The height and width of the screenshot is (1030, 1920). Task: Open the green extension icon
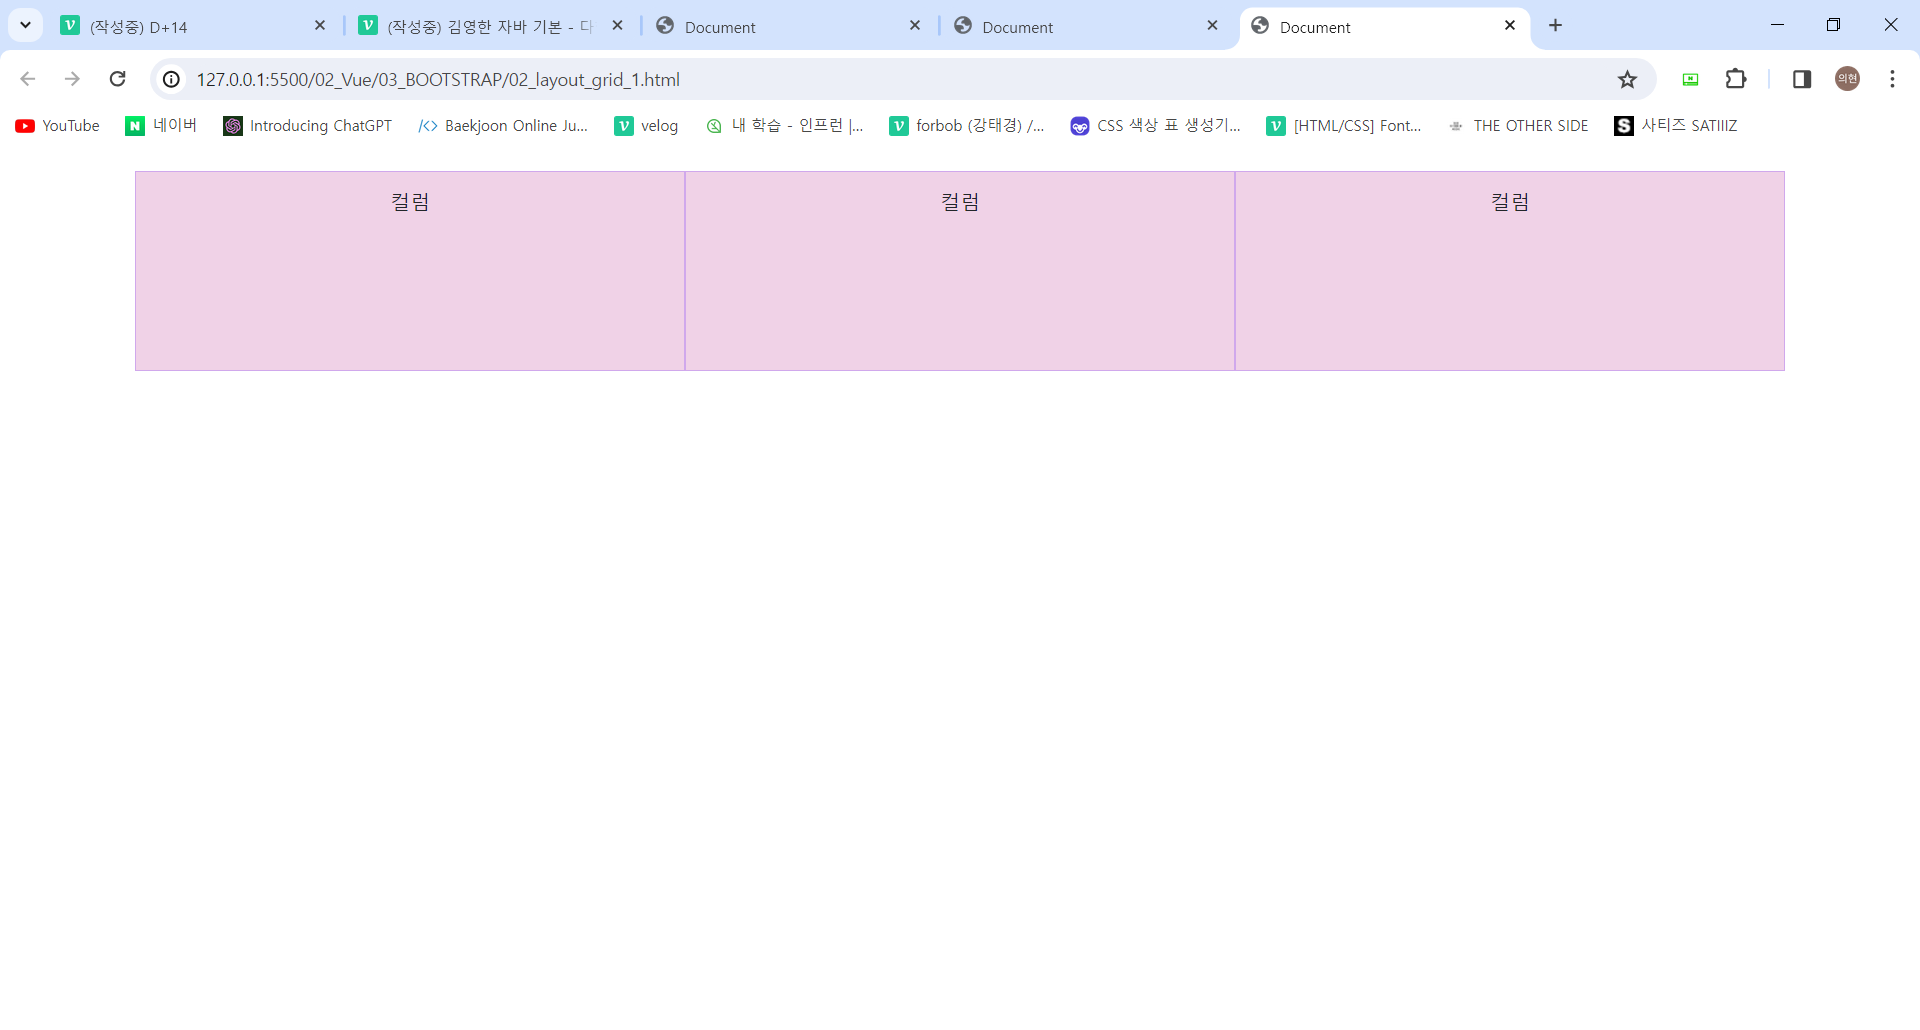click(1690, 79)
